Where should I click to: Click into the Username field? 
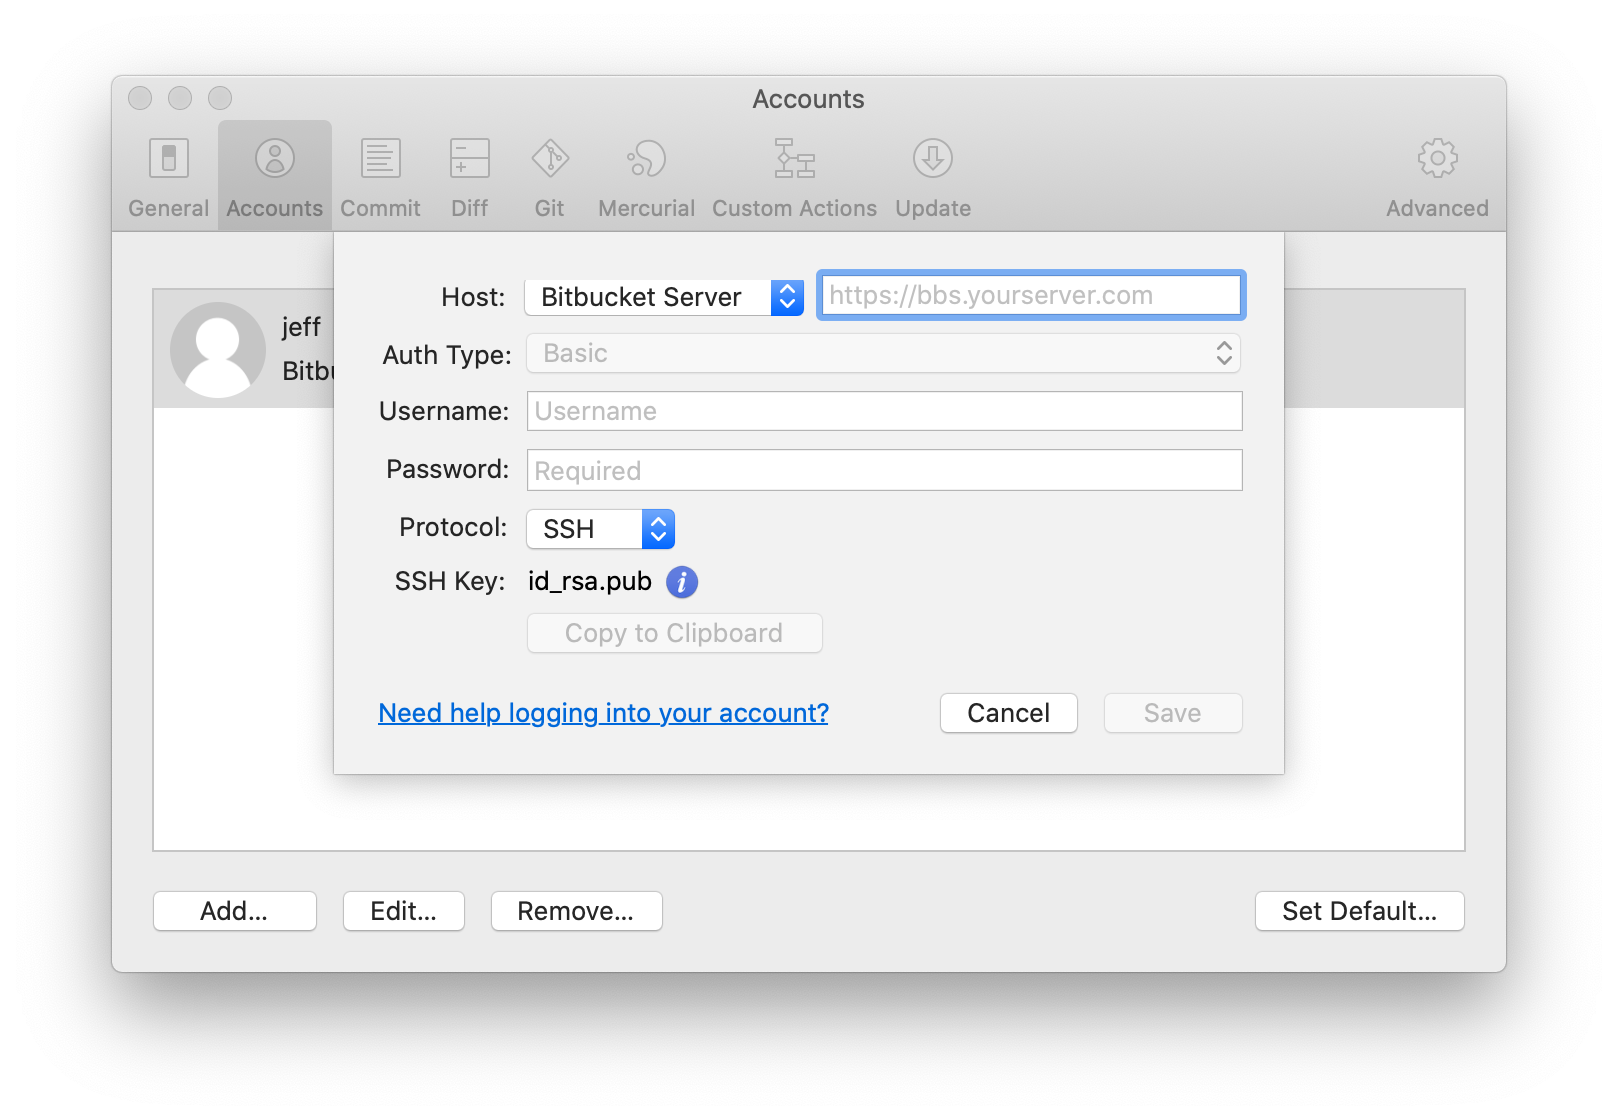[x=884, y=411]
